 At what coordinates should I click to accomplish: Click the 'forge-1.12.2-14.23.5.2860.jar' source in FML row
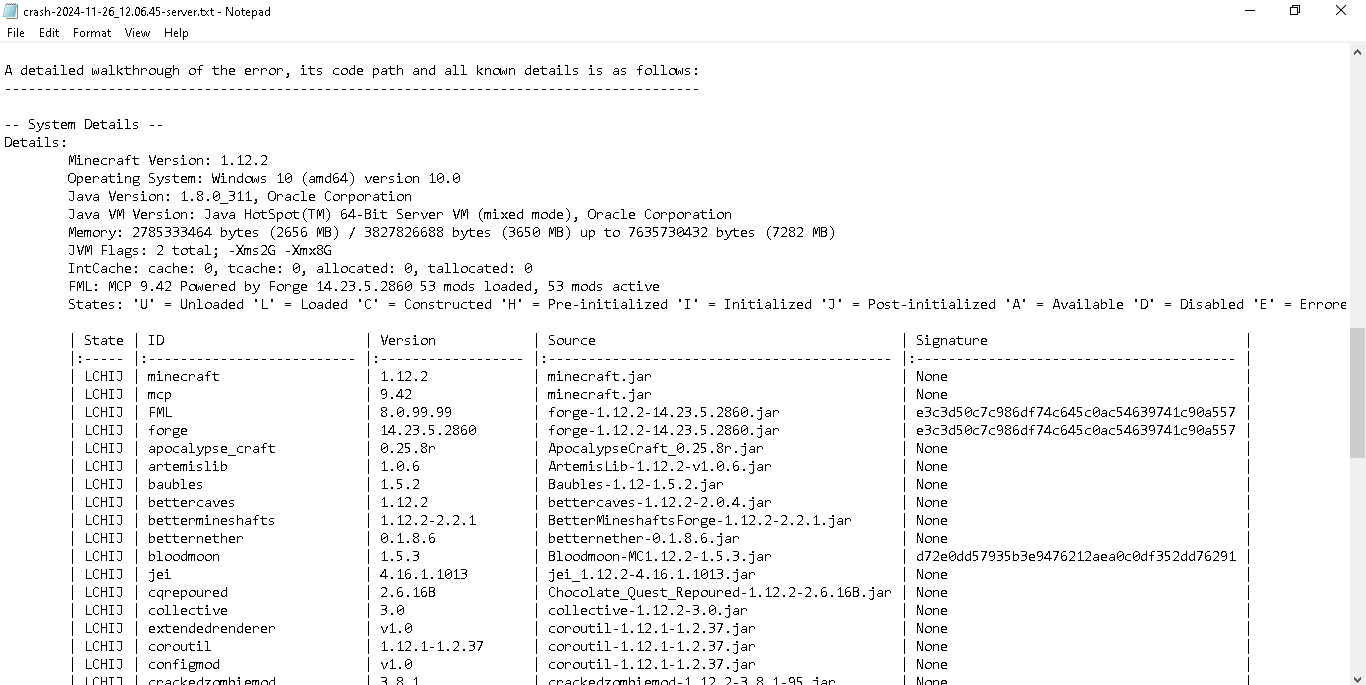663,412
